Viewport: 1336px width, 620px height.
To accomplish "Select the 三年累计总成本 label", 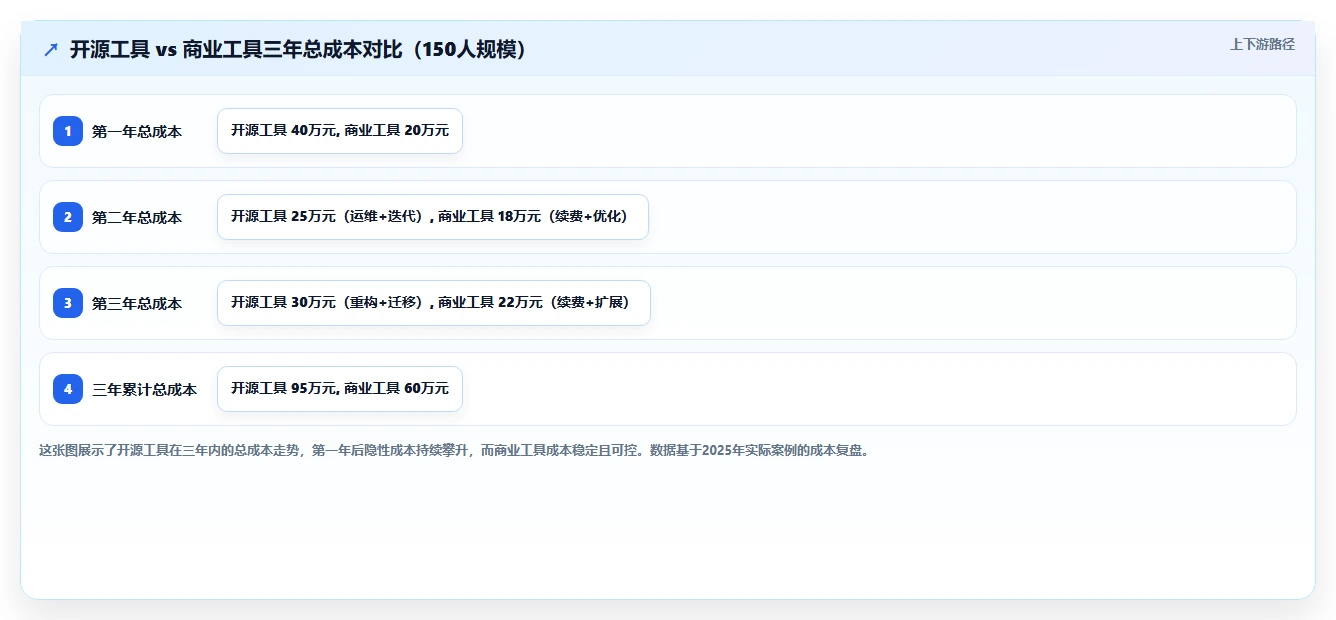I will tap(145, 389).
